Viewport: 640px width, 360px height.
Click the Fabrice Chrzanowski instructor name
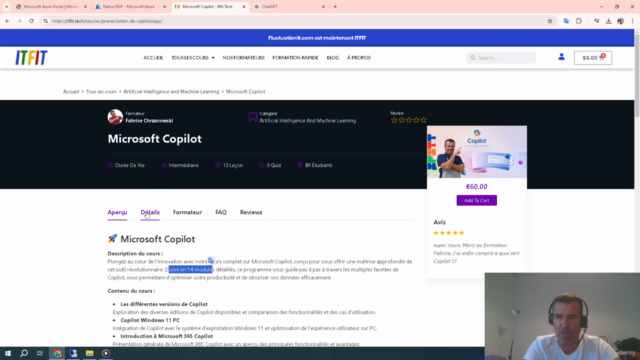149,120
